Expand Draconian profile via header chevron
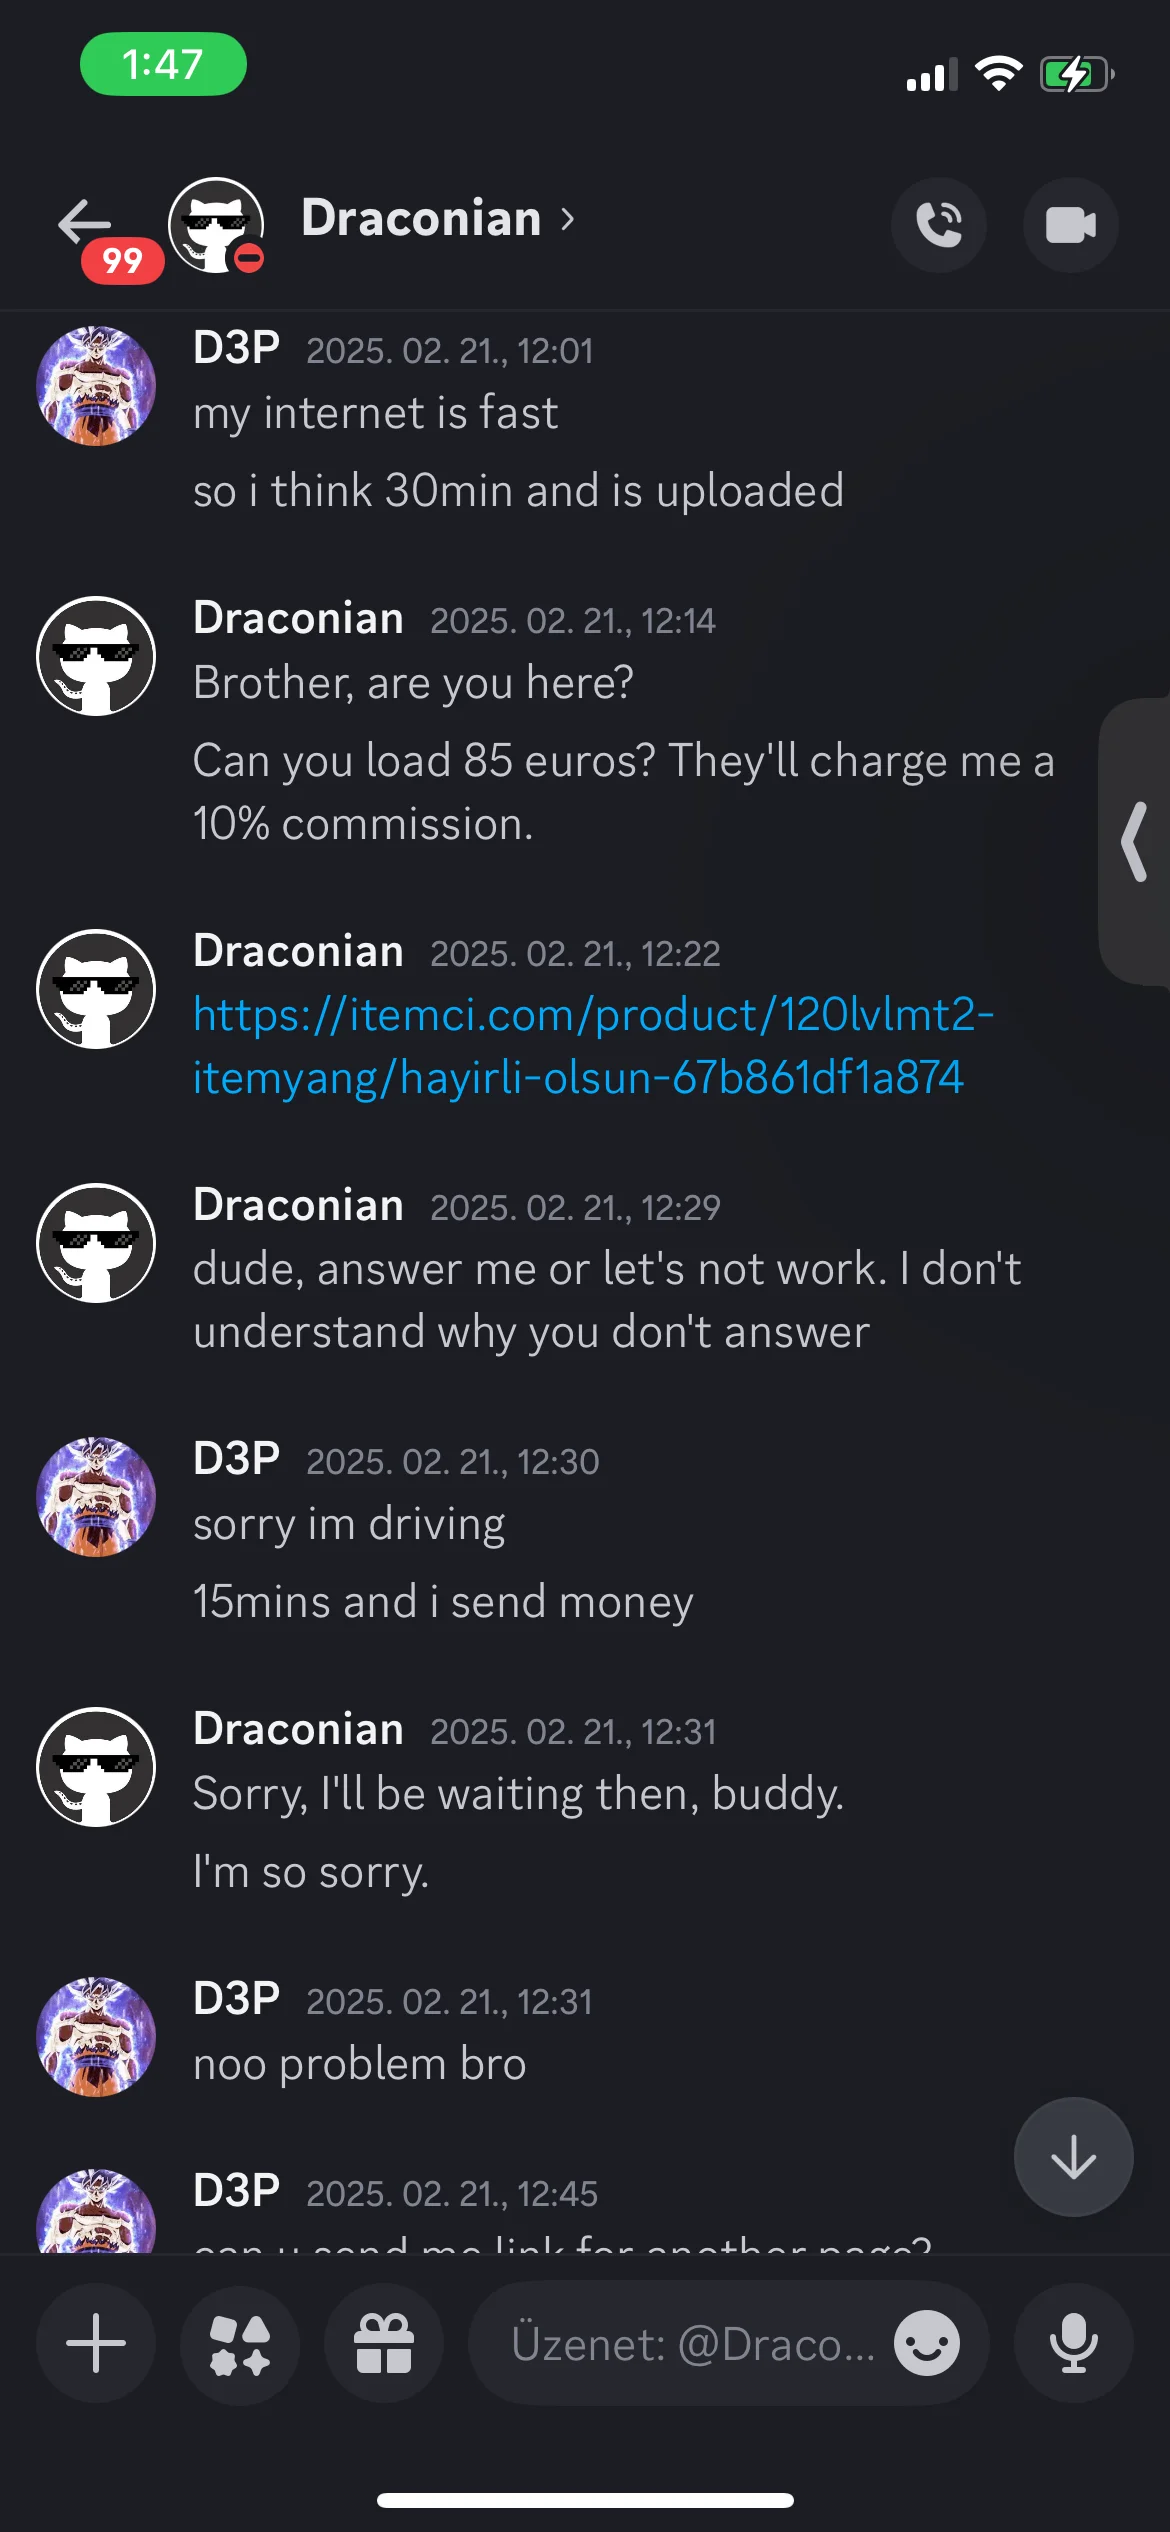1170x2532 pixels. tap(568, 219)
